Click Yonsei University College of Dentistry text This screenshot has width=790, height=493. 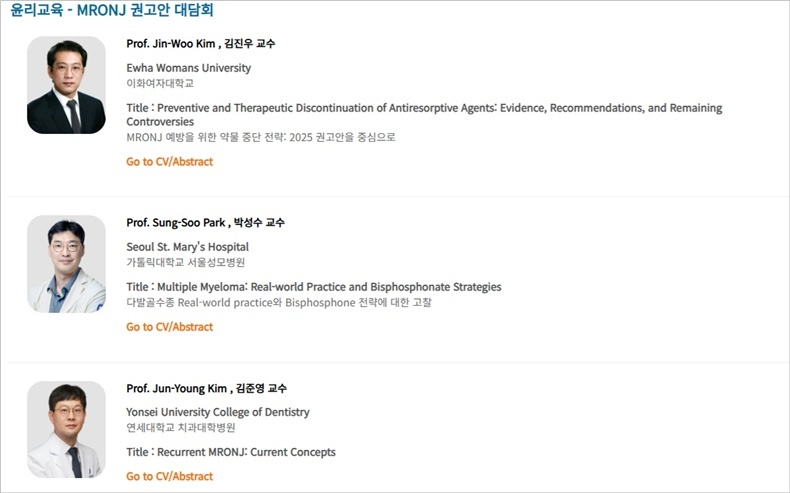(217, 412)
